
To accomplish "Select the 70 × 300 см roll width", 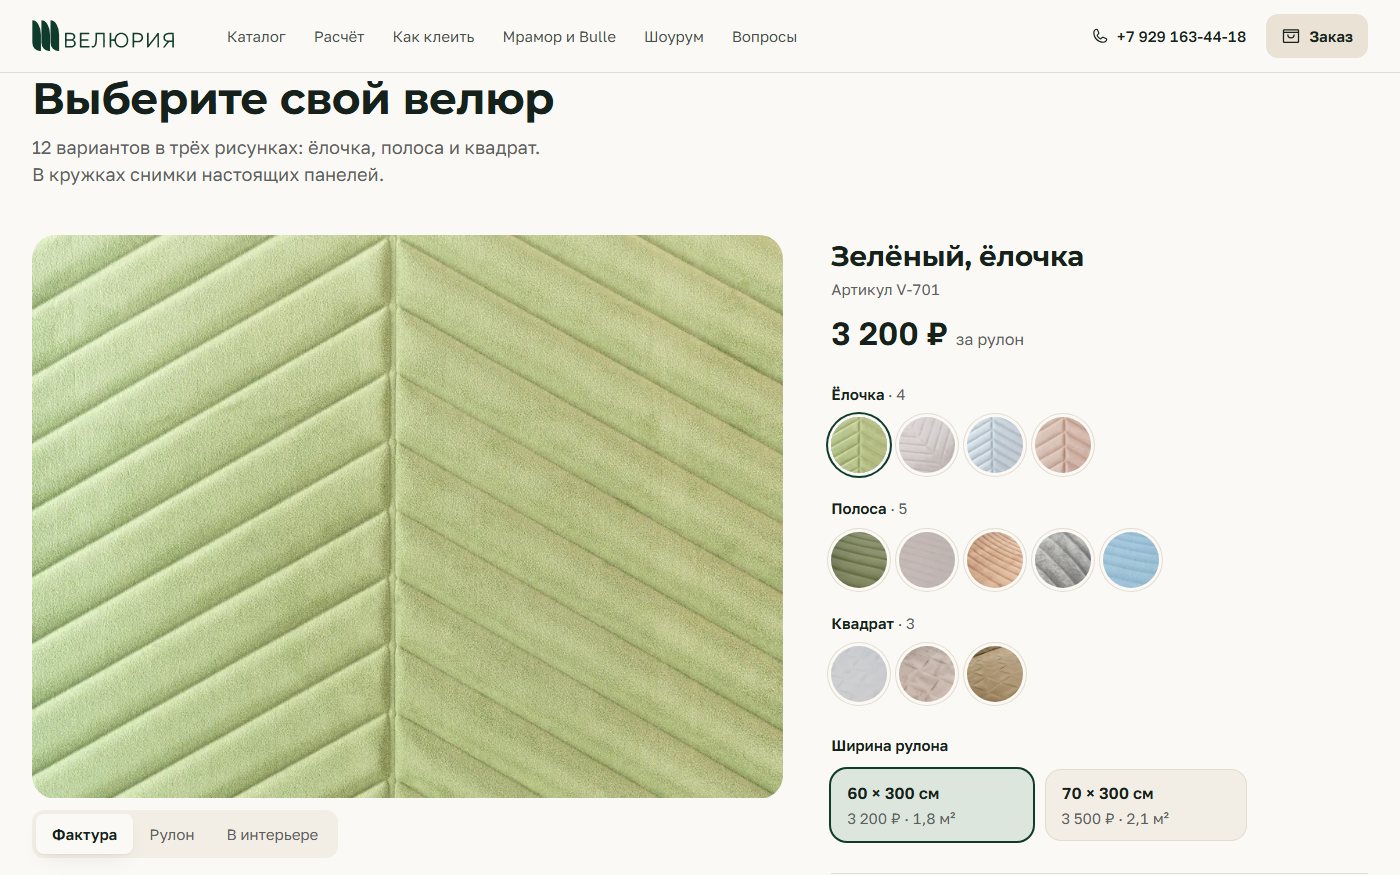I will [x=1146, y=805].
